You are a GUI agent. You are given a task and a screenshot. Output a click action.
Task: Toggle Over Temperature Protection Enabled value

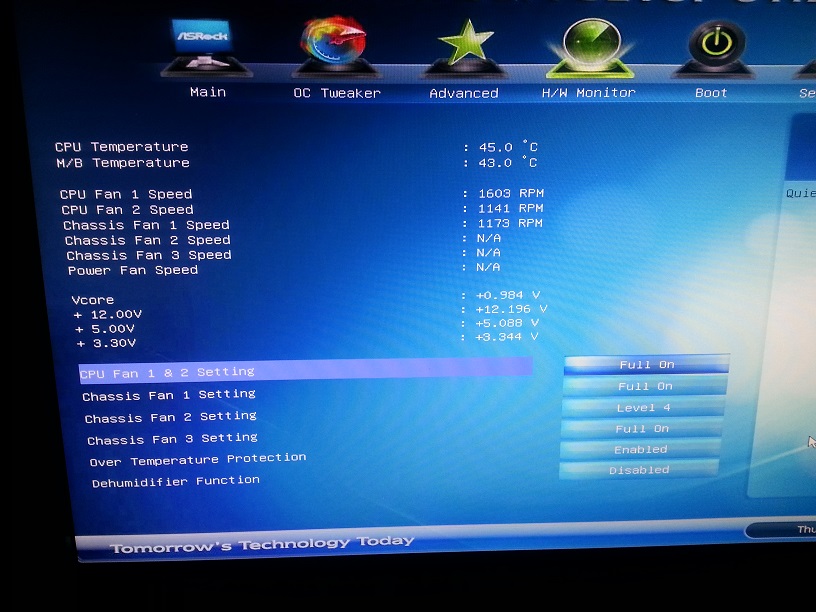click(640, 450)
